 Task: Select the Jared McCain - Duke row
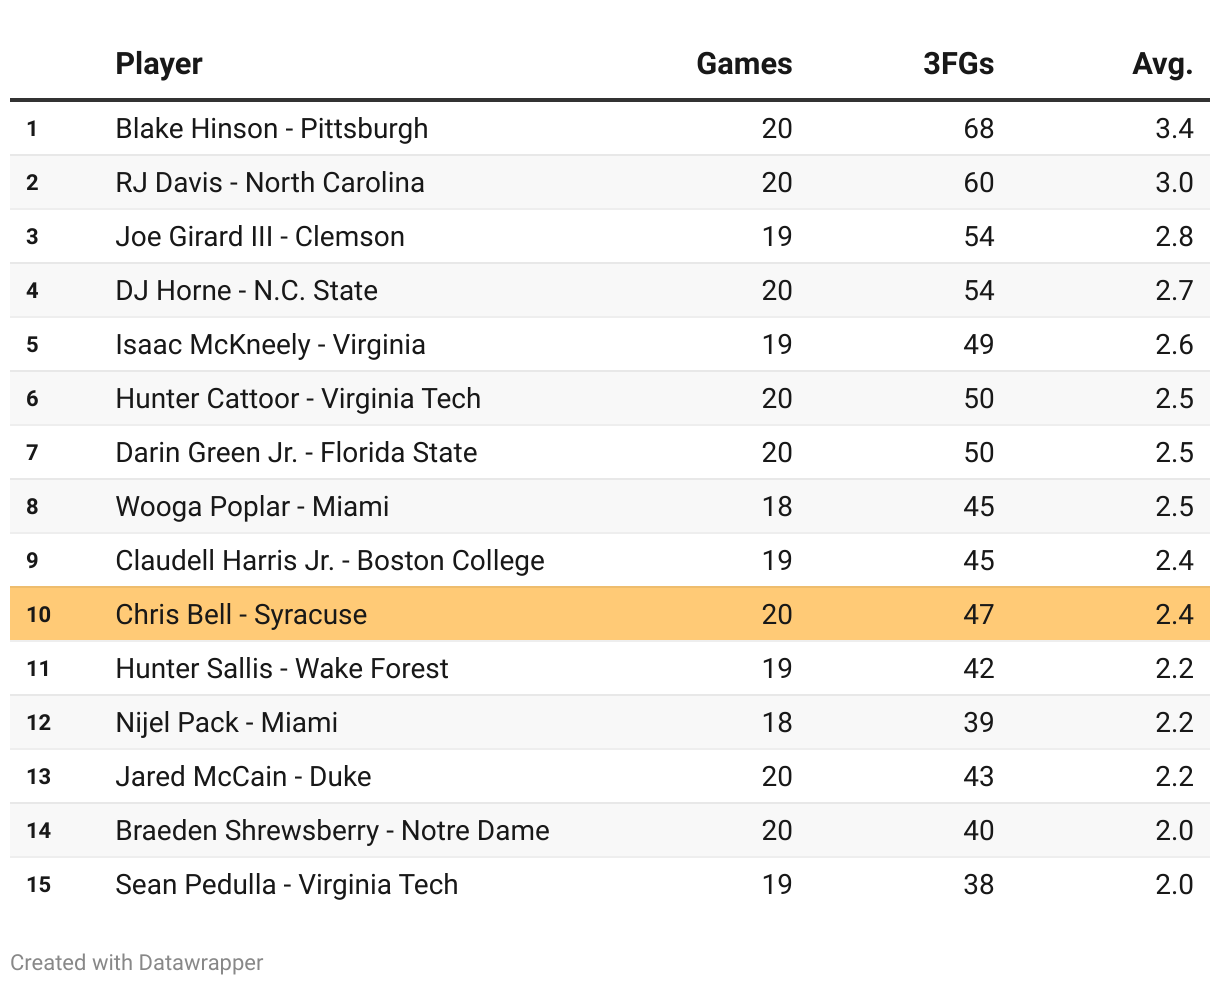coord(243,777)
